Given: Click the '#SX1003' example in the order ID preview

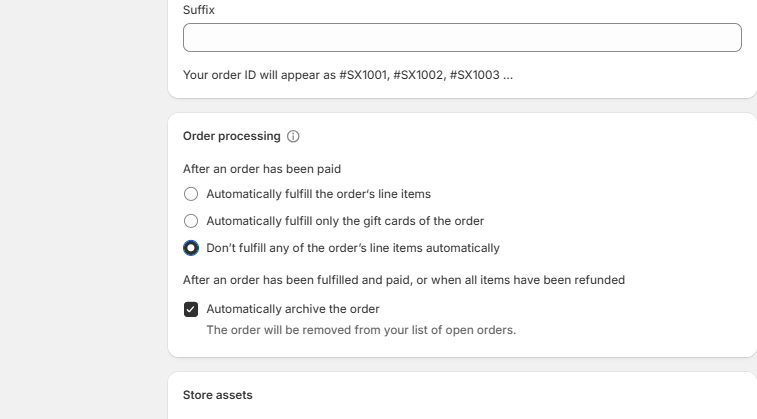Looking at the screenshot, I should click(474, 74).
